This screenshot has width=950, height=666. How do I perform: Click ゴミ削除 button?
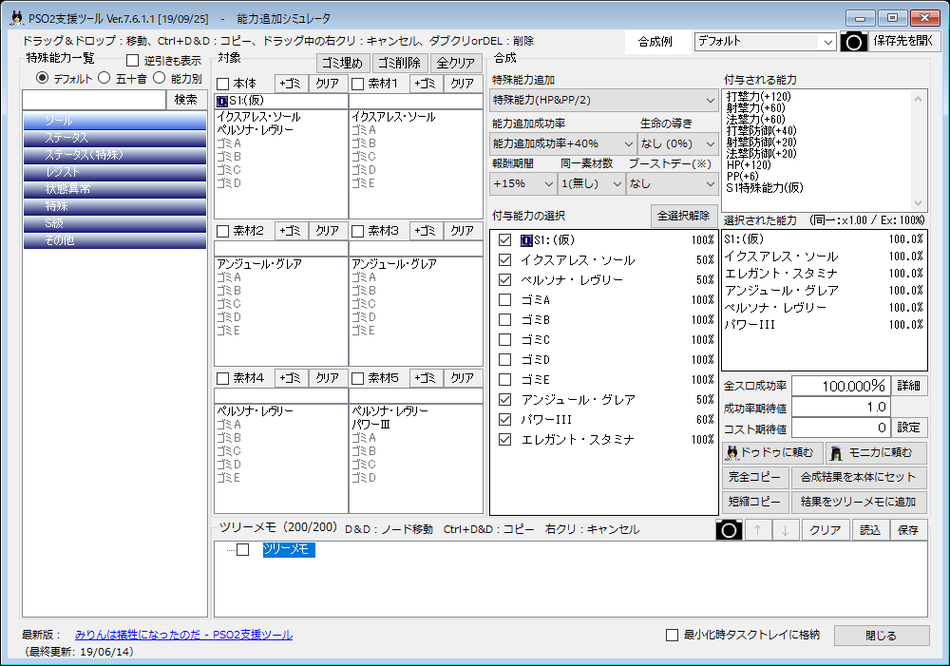pyautogui.click(x=399, y=63)
